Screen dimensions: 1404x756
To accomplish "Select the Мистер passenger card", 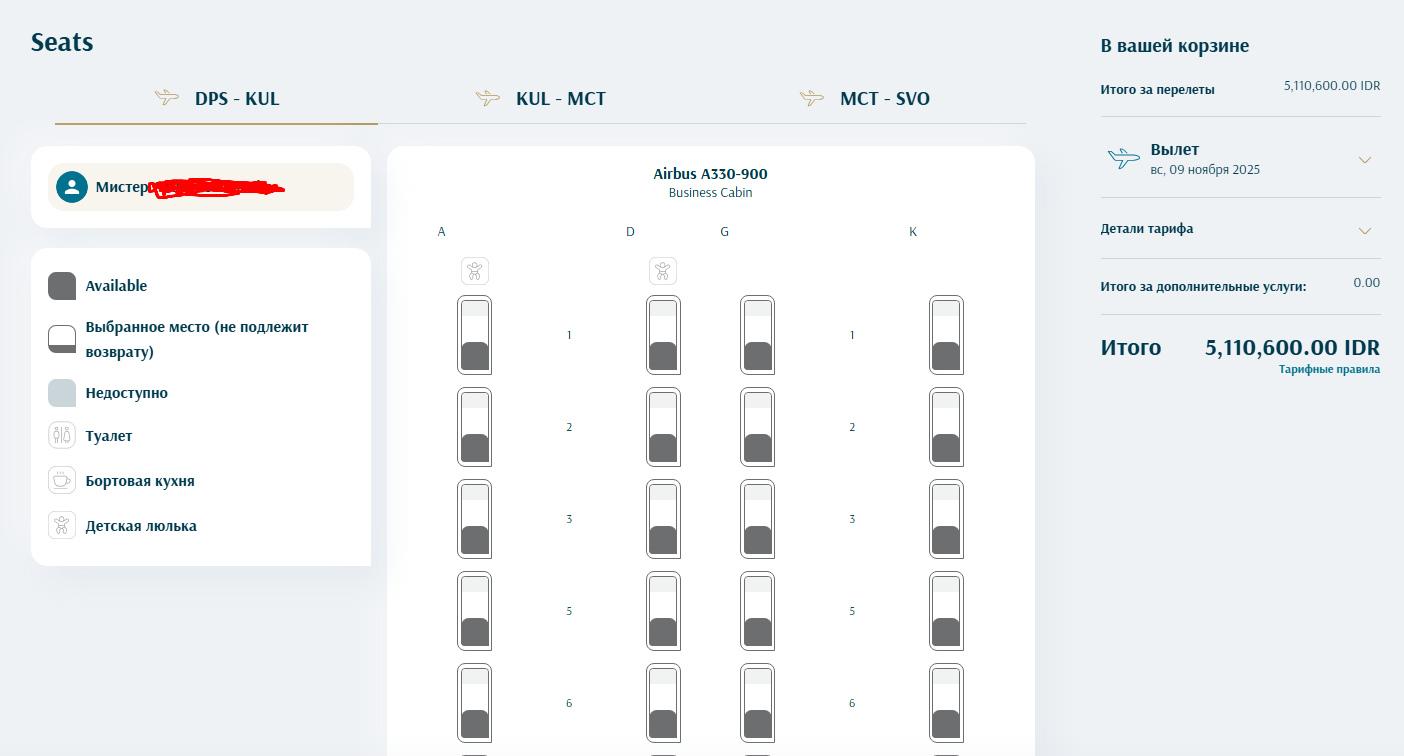I will coord(201,187).
